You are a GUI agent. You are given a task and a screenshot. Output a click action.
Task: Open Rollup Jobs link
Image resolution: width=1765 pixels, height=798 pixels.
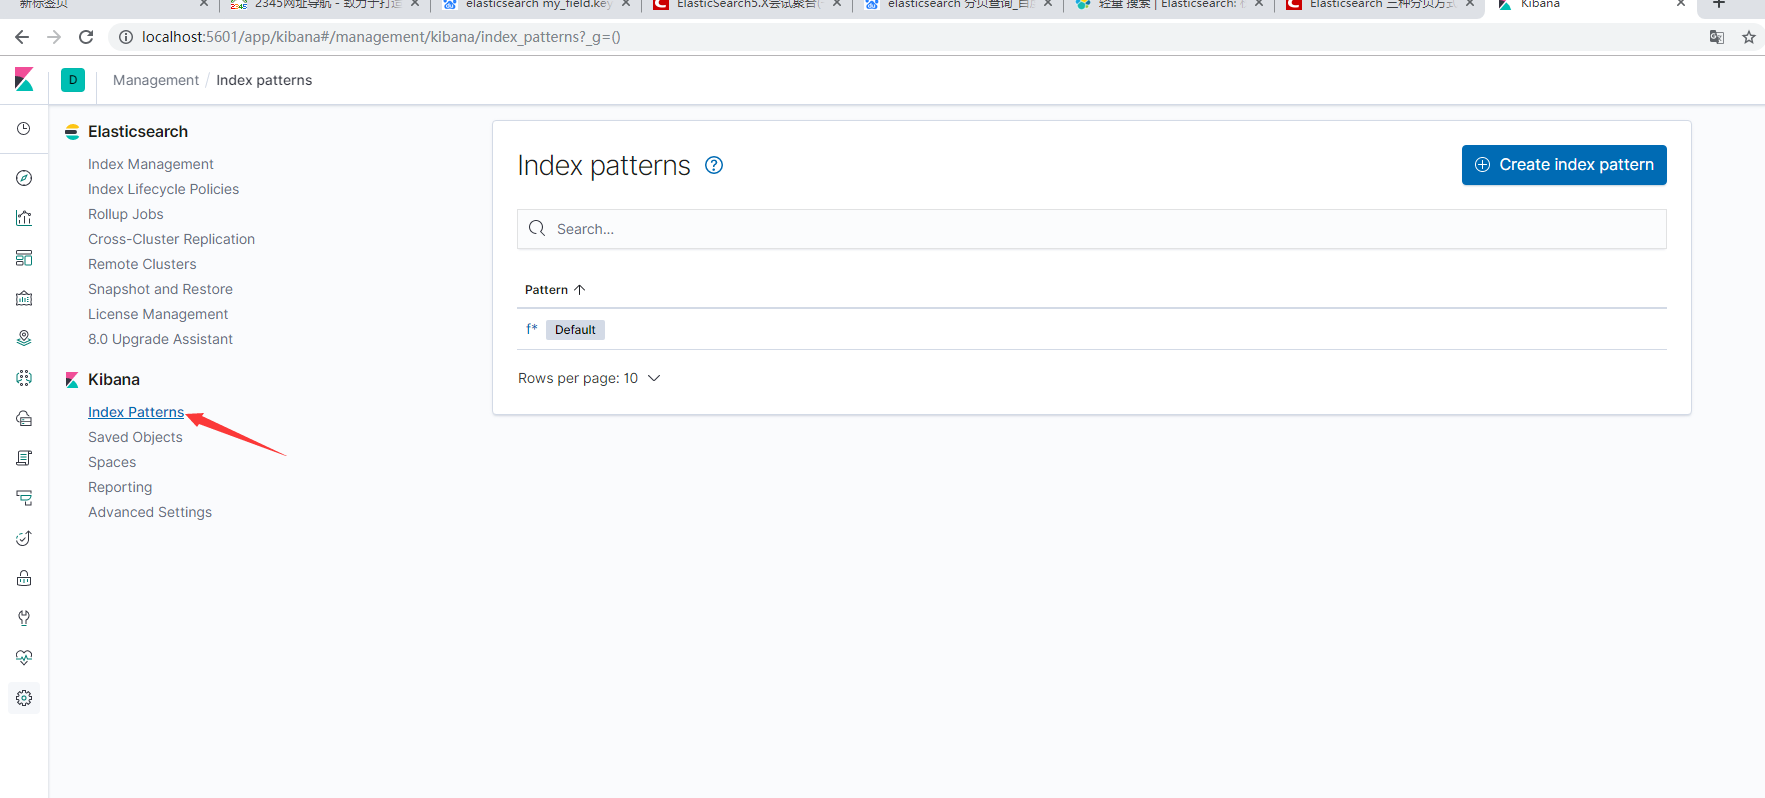pos(125,214)
